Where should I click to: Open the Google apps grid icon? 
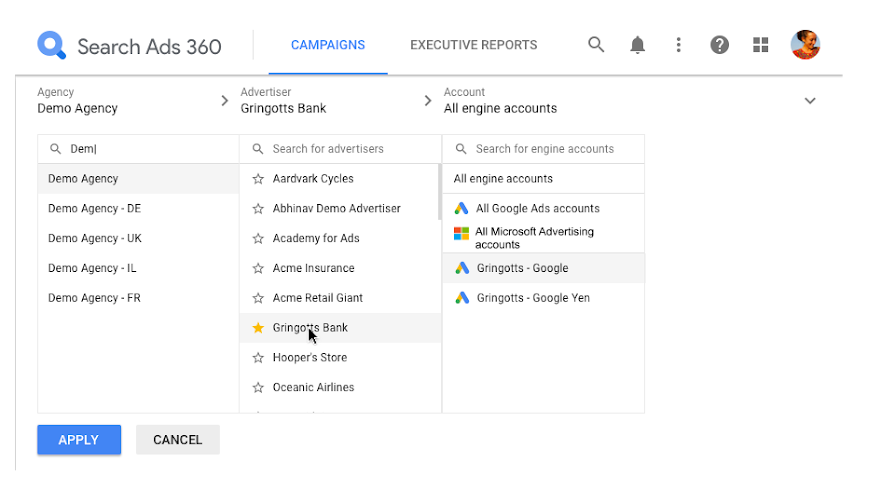760,45
